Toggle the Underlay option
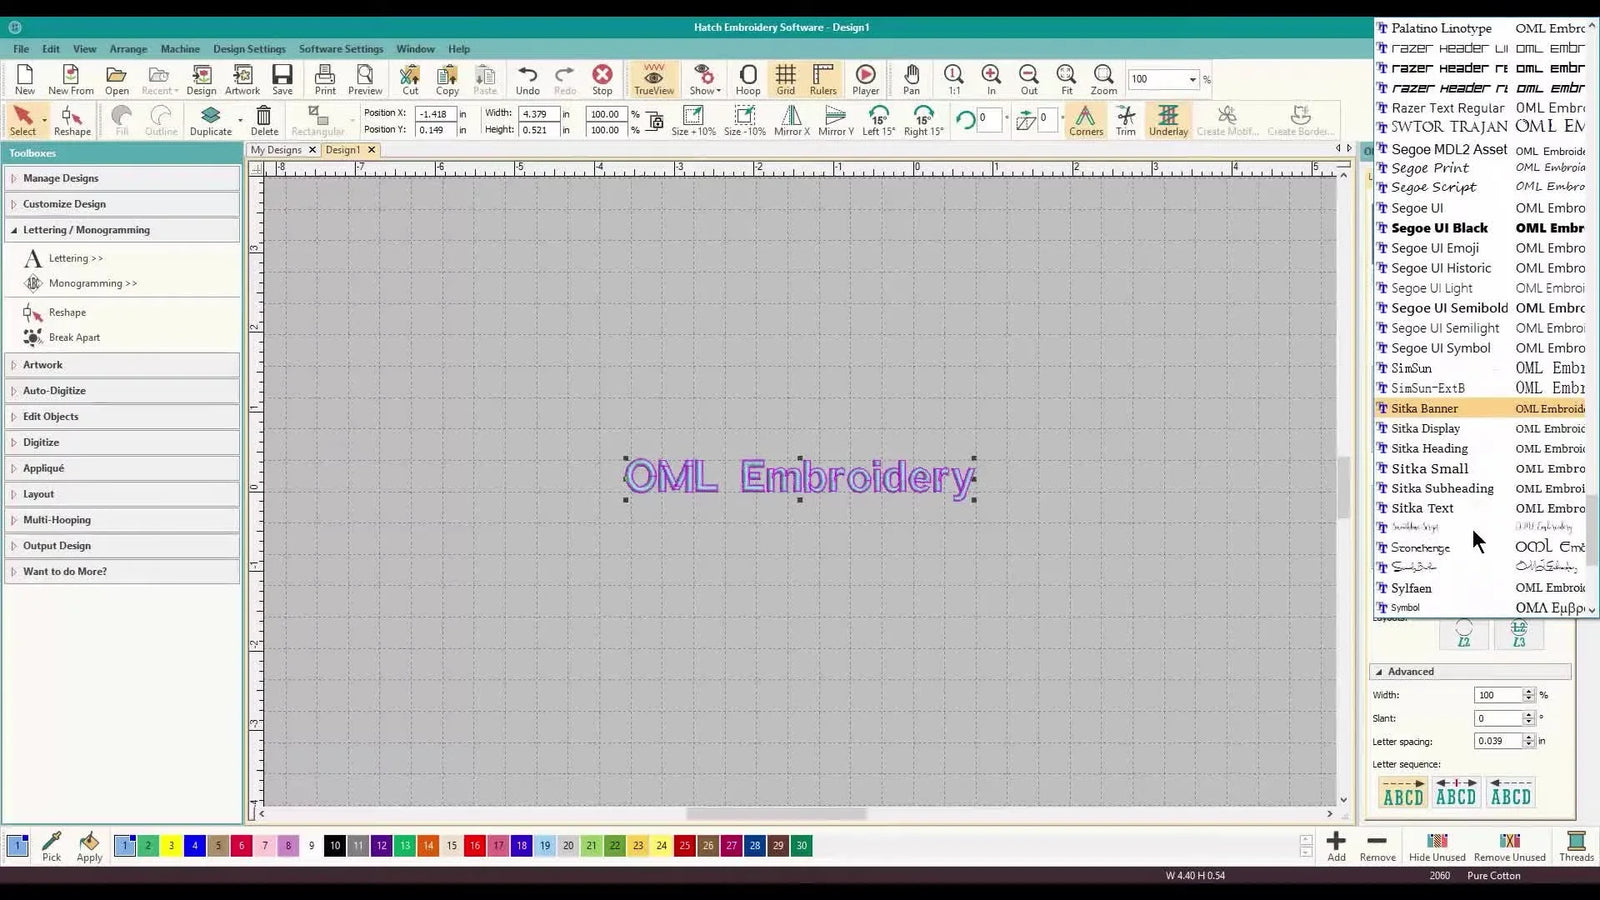 (x=1168, y=121)
